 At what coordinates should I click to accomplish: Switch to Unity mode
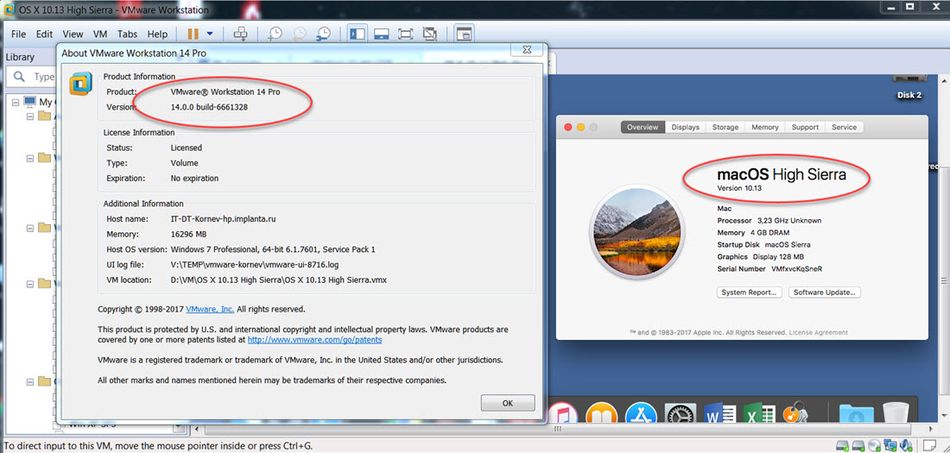click(x=430, y=34)
